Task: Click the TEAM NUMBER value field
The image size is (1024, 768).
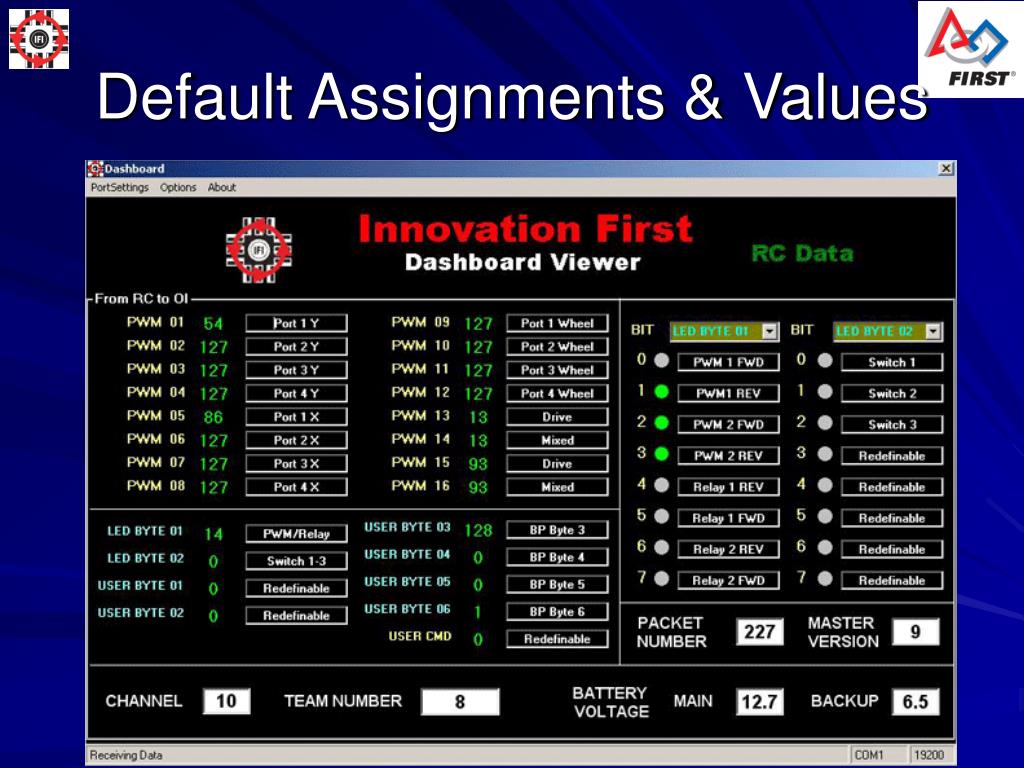Action: point(460,702)
